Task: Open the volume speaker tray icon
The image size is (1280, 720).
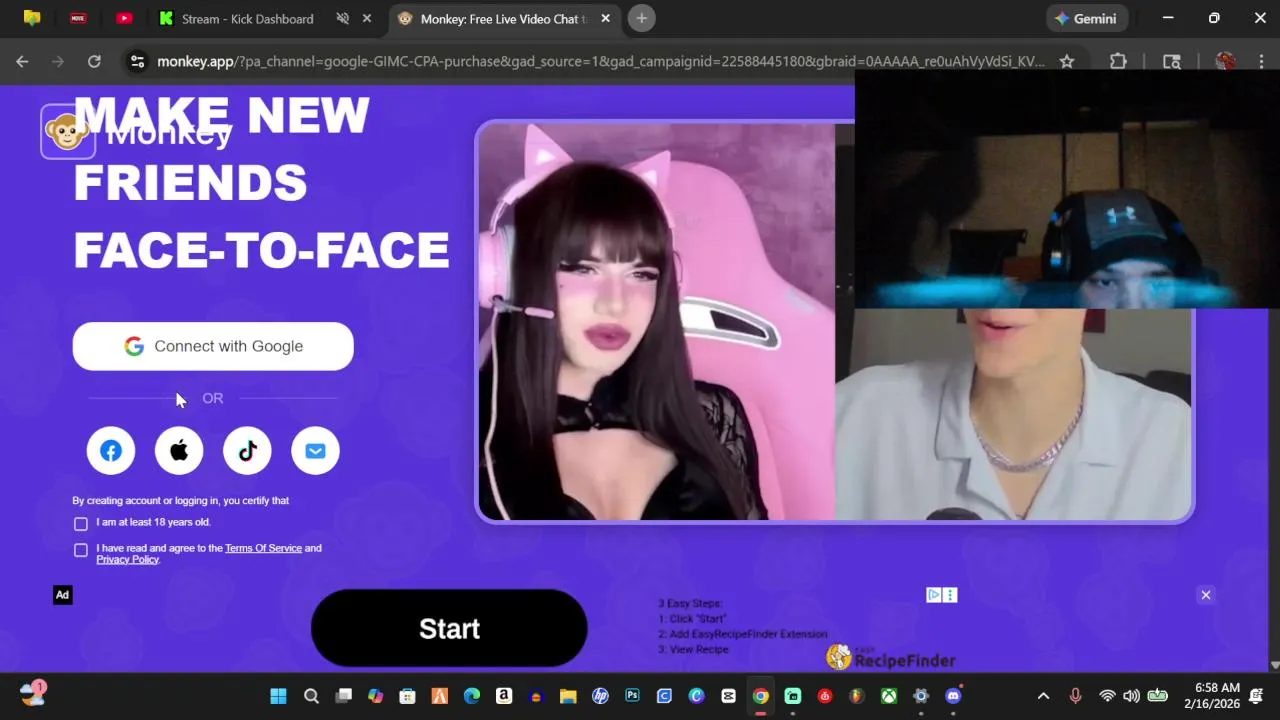Action: pos(1131,696)
